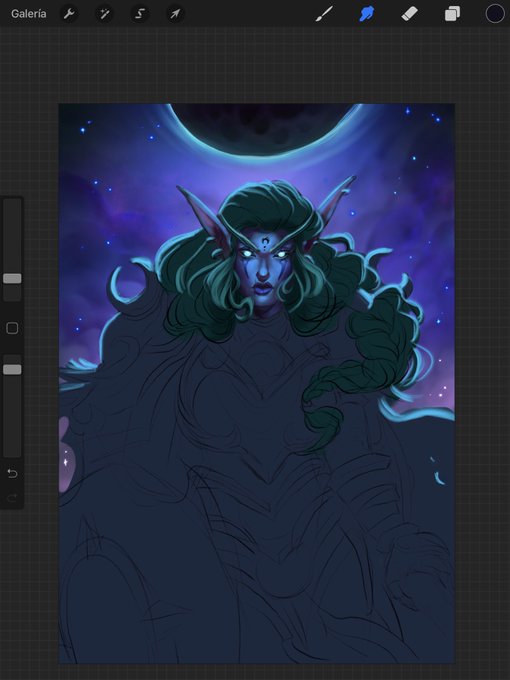Image resolution: width=510 pixels, height=680 pixels.
Task: Activate the Selection S-shaped tool
Action: (140, 14)
